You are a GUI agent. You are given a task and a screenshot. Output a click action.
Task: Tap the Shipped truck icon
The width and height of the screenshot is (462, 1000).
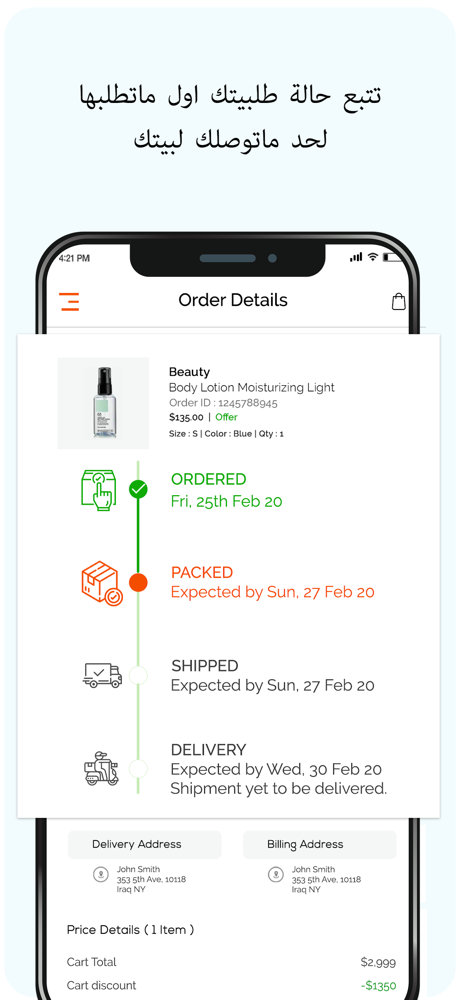102,675
